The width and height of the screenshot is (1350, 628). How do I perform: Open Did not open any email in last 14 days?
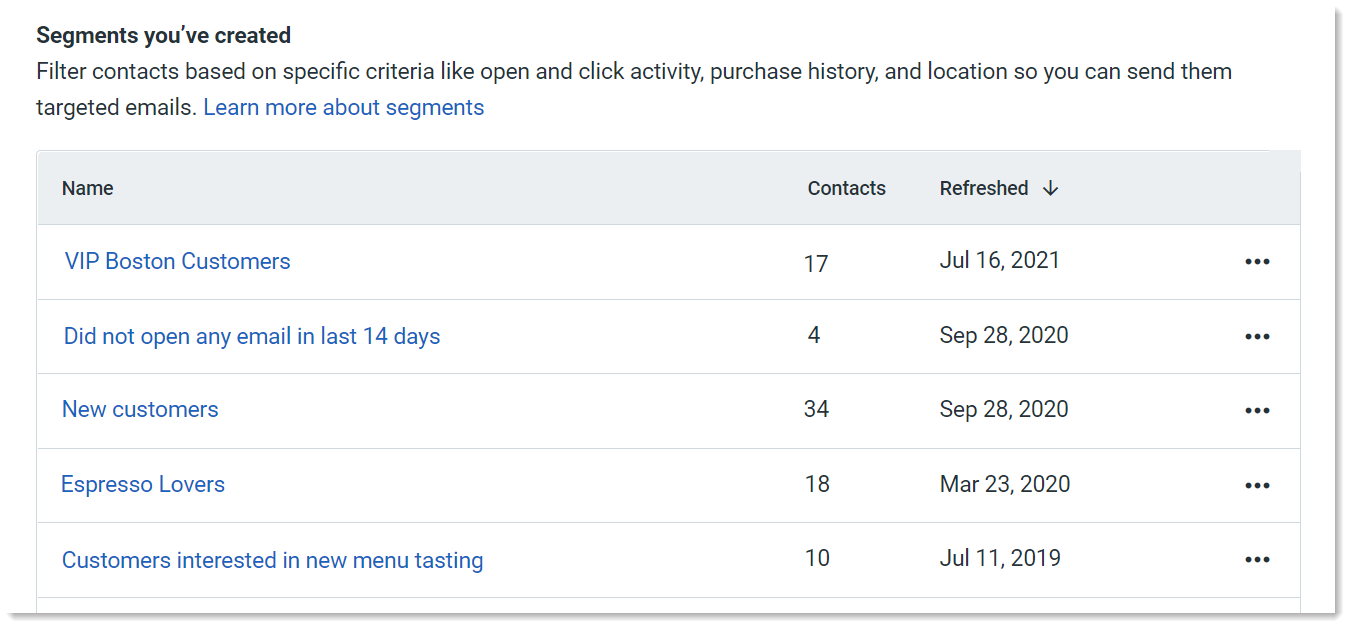[x=252, y=336]
